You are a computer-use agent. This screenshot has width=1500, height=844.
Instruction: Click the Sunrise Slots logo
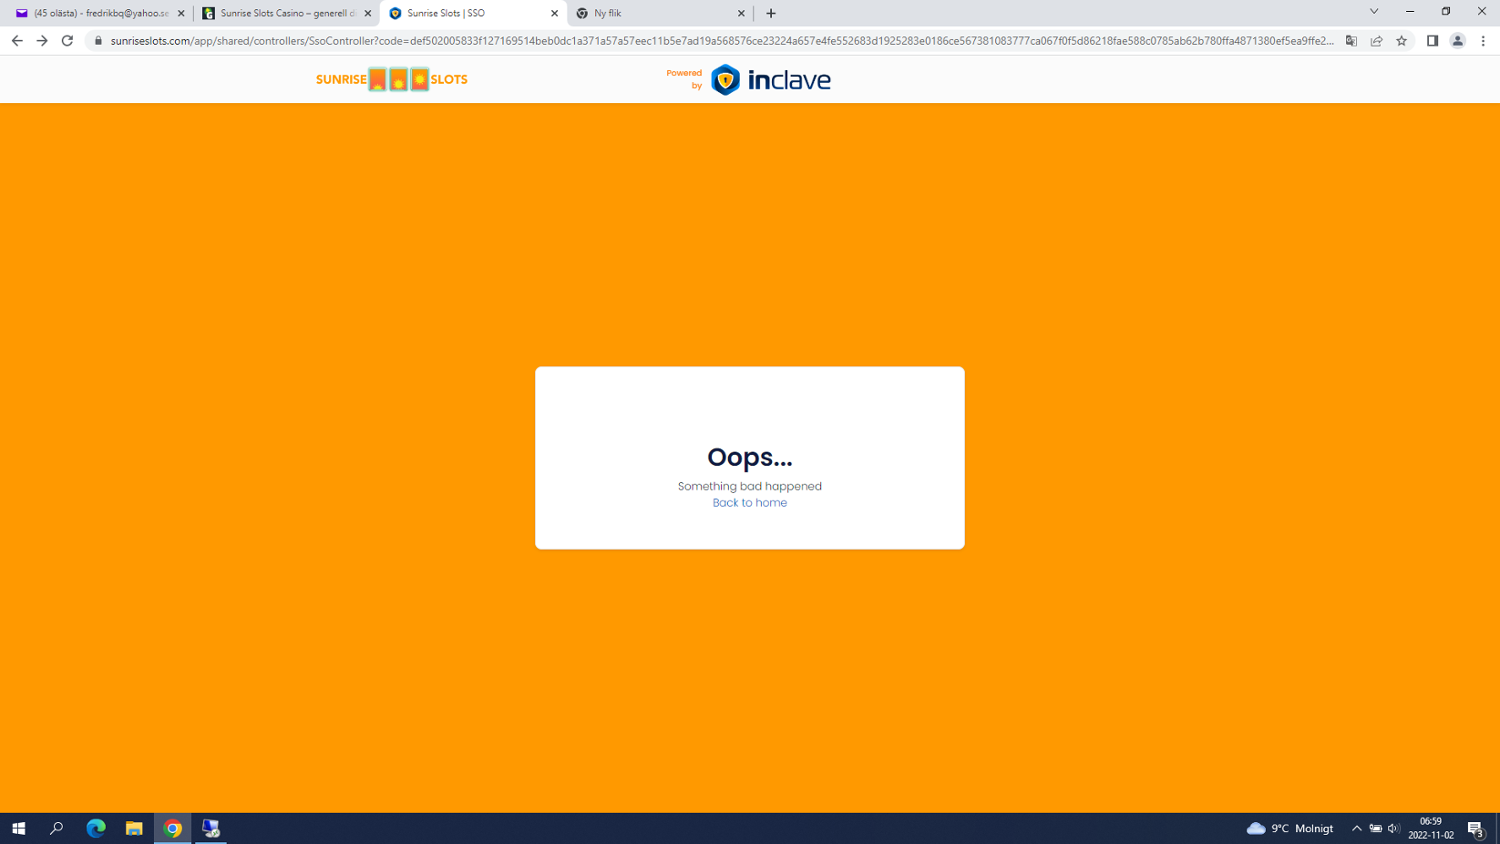coord(391,80)
